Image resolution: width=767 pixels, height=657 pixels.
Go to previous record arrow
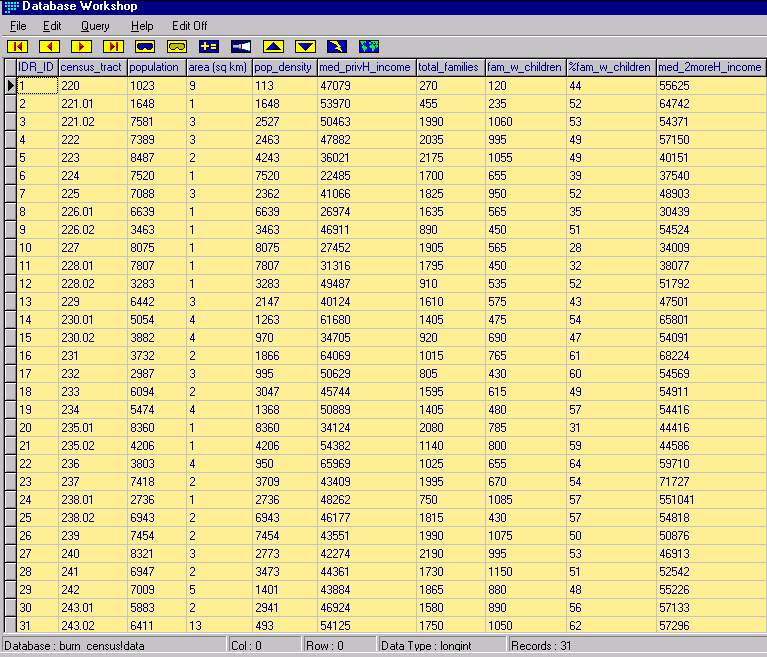point(49,46)
